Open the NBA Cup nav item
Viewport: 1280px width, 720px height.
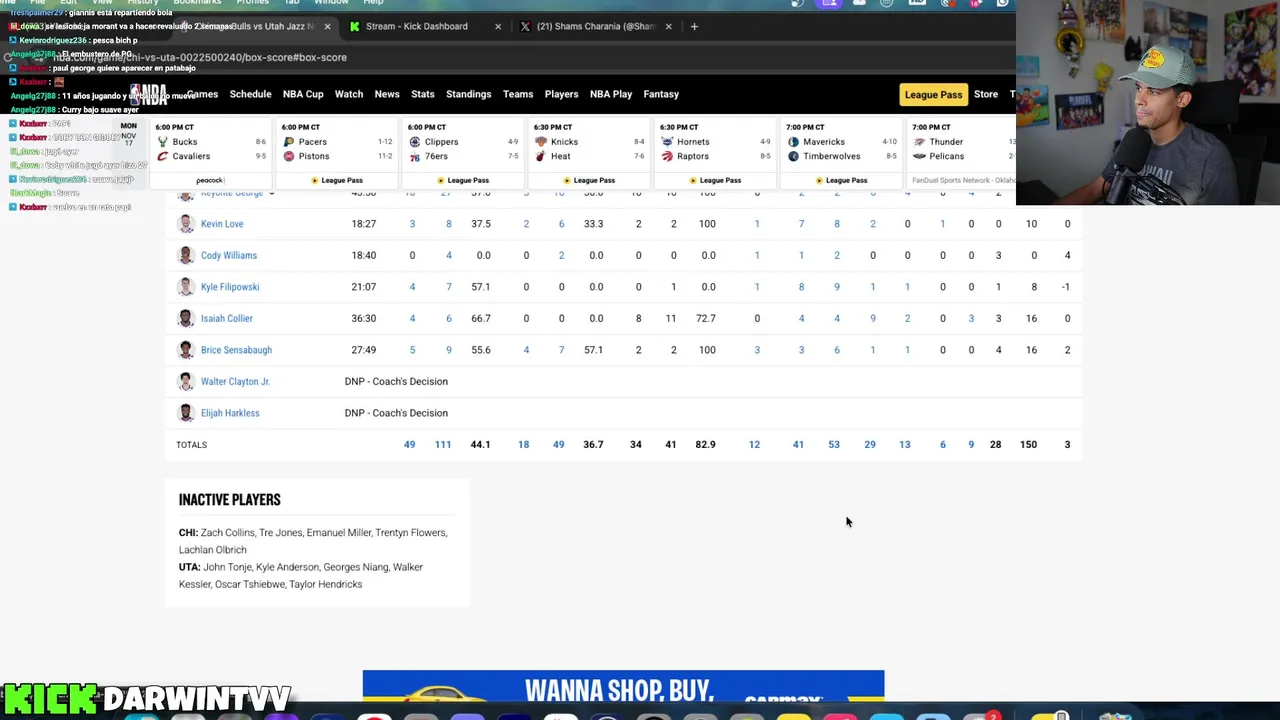(303, 94)
